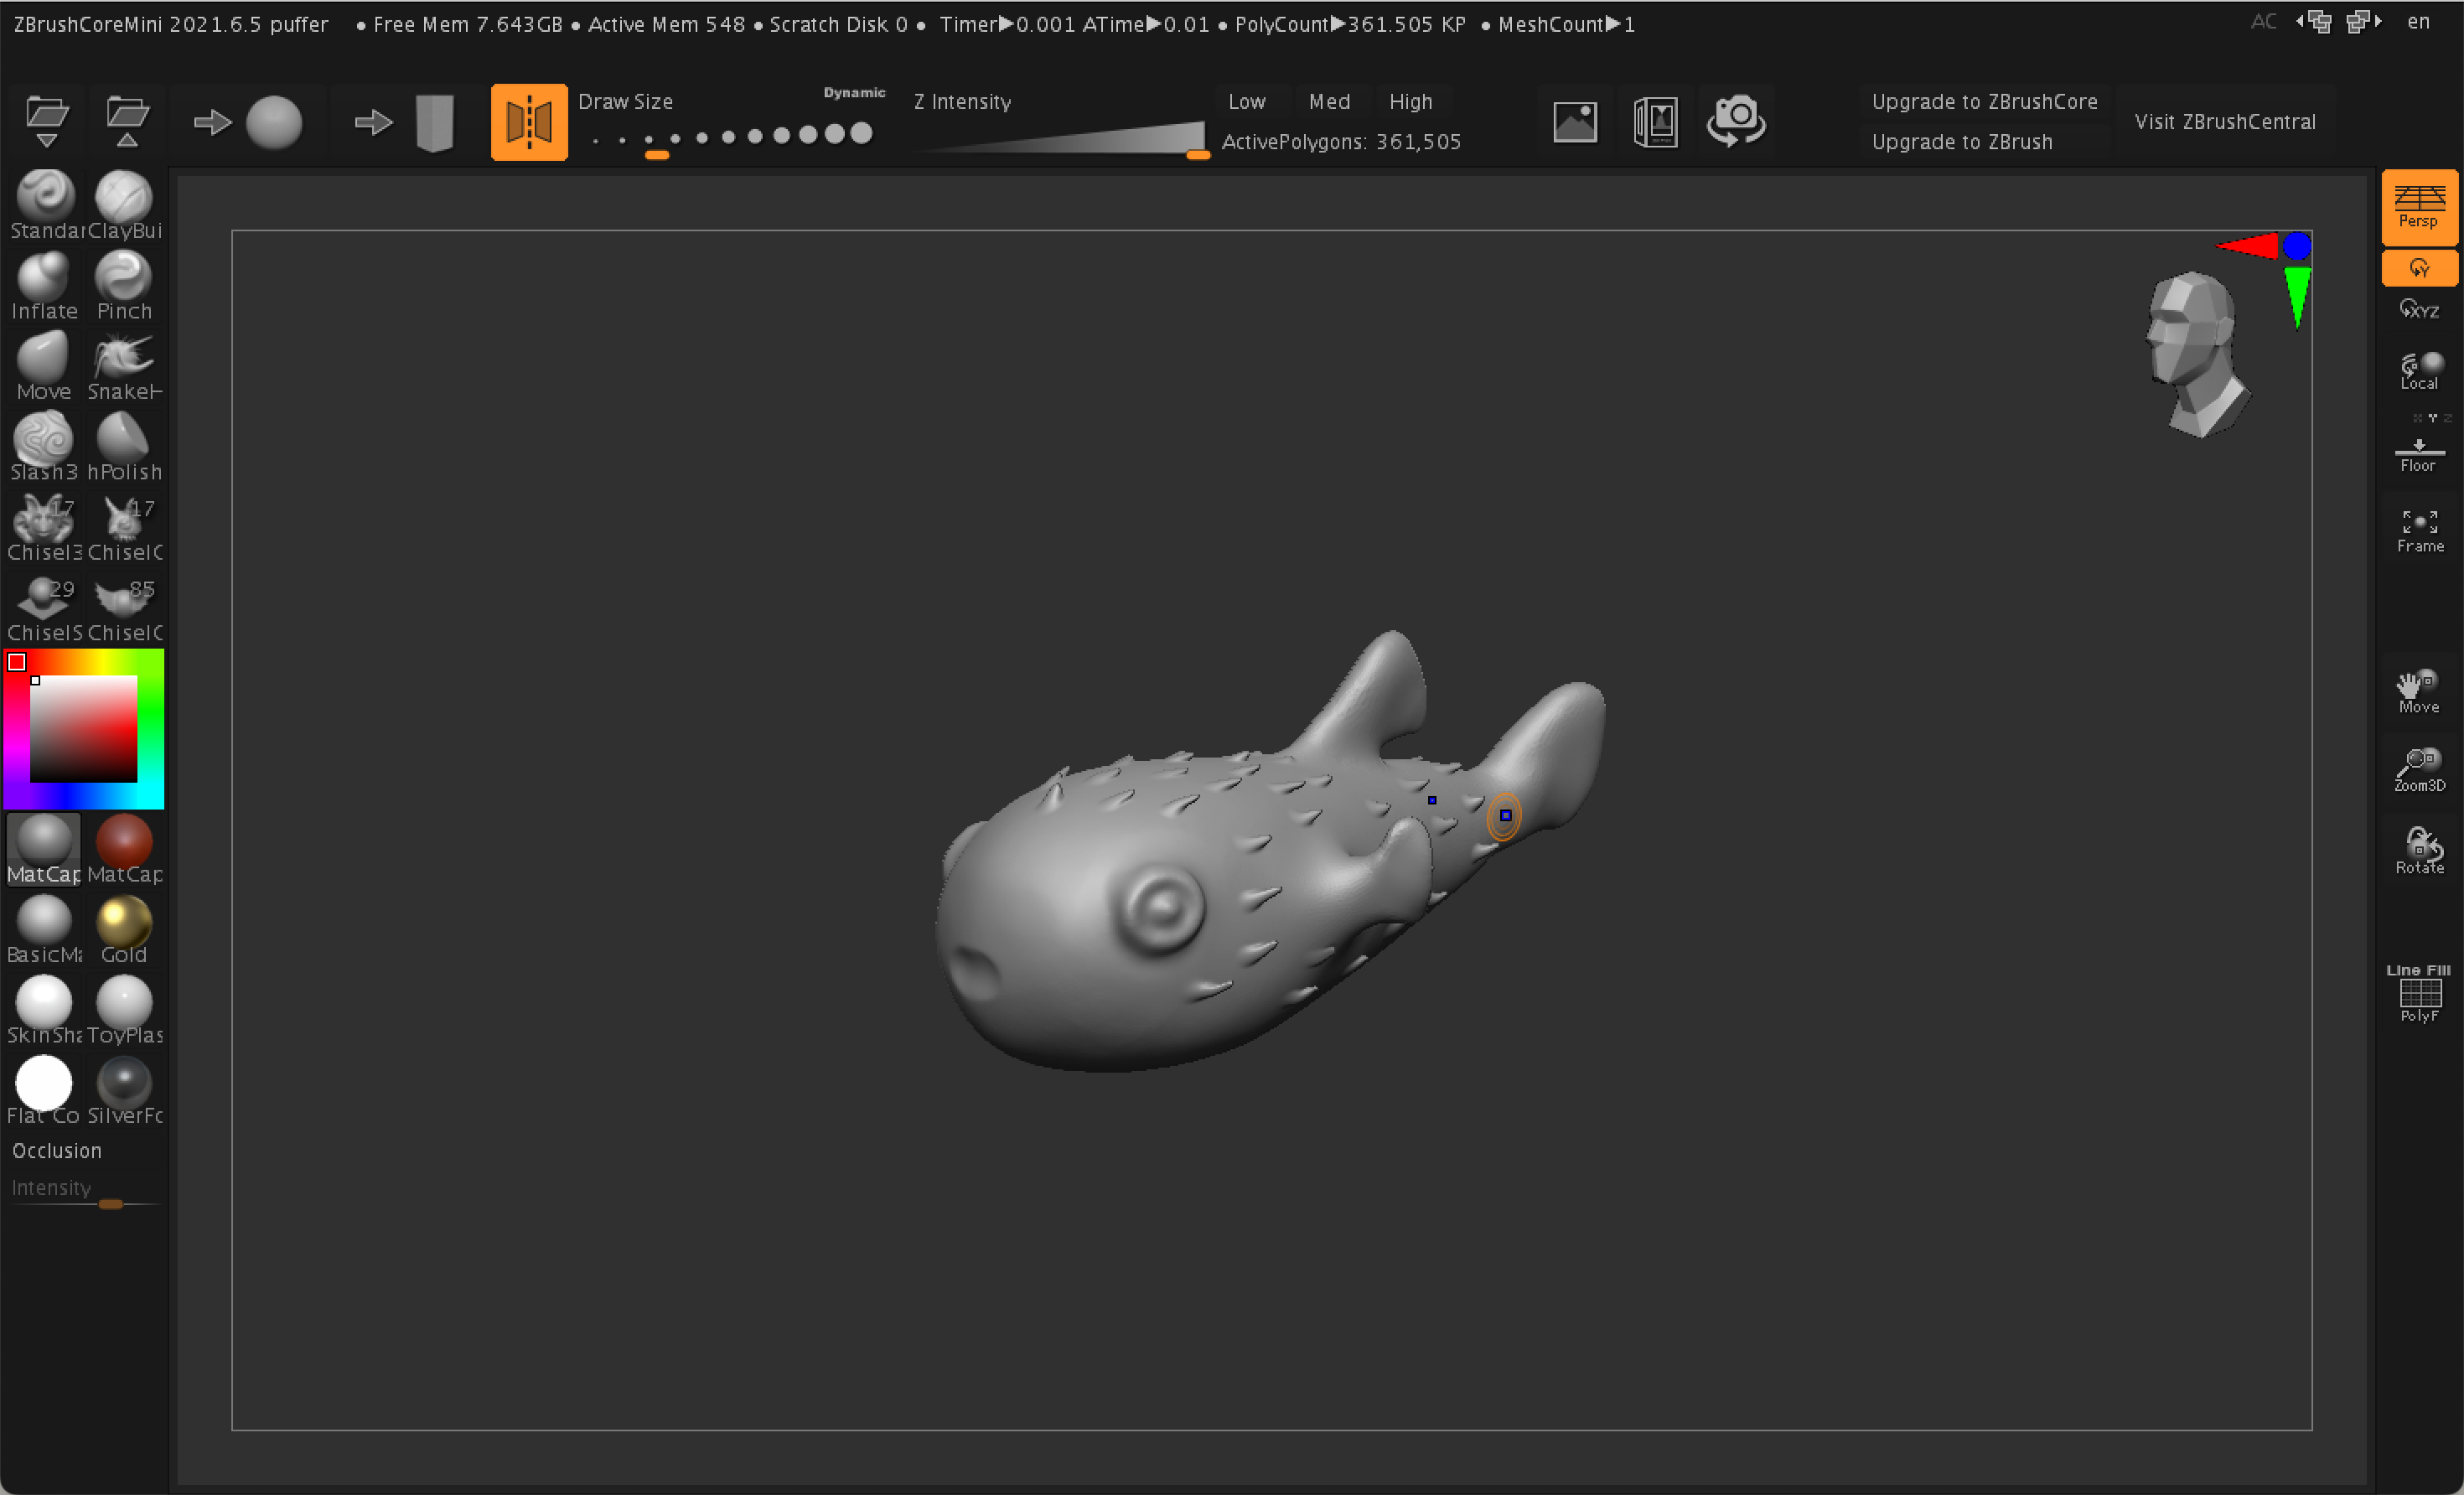Open the 3D print export icon
2464x1495 pixels.
point(1655,122)
